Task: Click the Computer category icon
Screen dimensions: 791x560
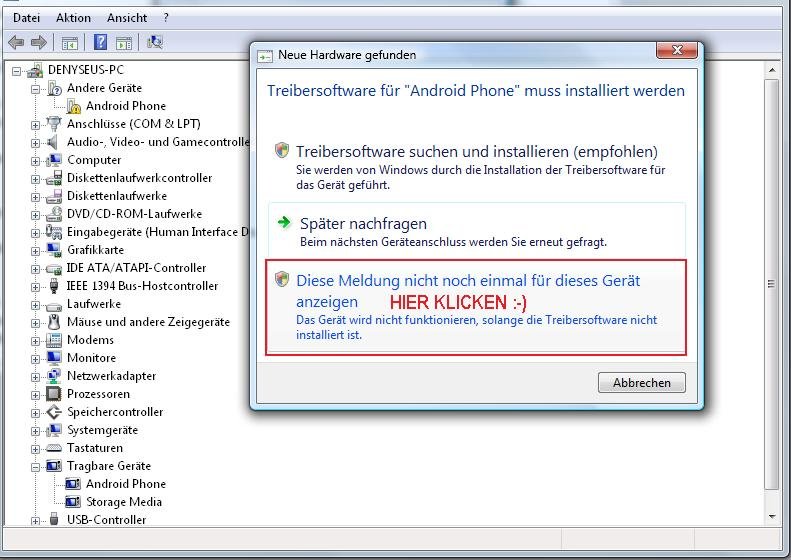Action: [54, 160]
